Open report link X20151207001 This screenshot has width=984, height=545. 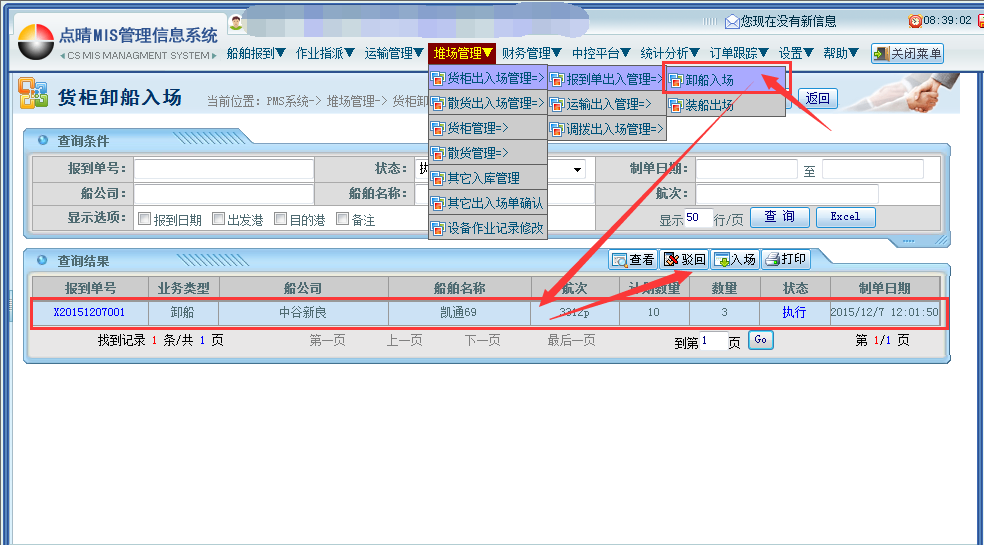89,313
